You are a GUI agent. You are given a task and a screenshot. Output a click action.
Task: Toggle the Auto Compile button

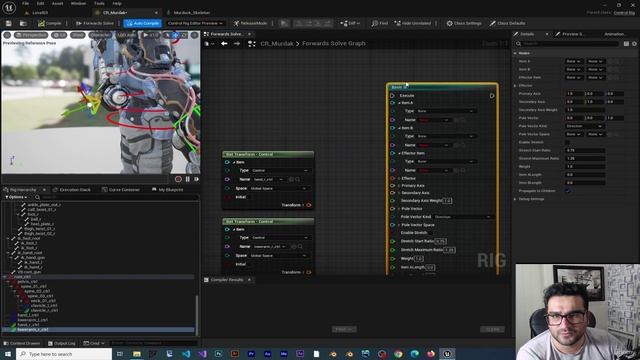pyautogui.click(x=142, y=23)
